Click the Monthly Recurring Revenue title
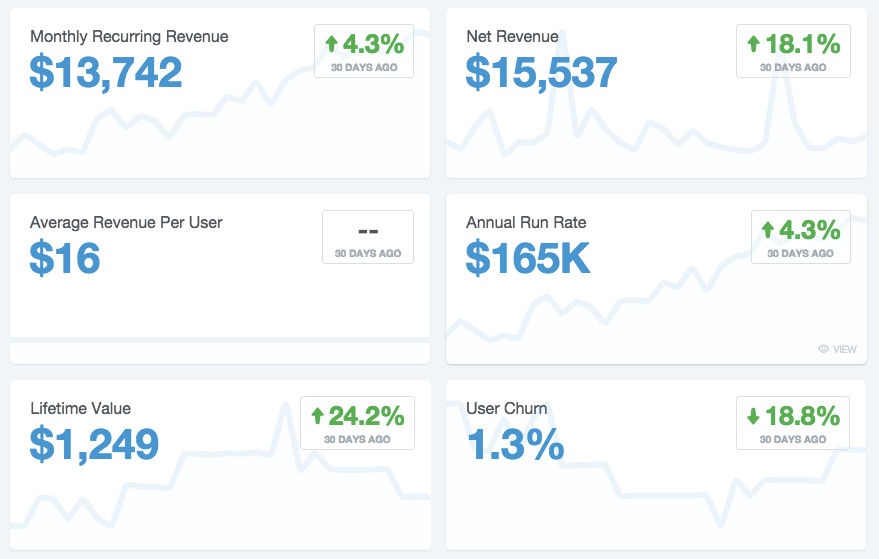This screenshot has width=879, height=559. [129, 36]
